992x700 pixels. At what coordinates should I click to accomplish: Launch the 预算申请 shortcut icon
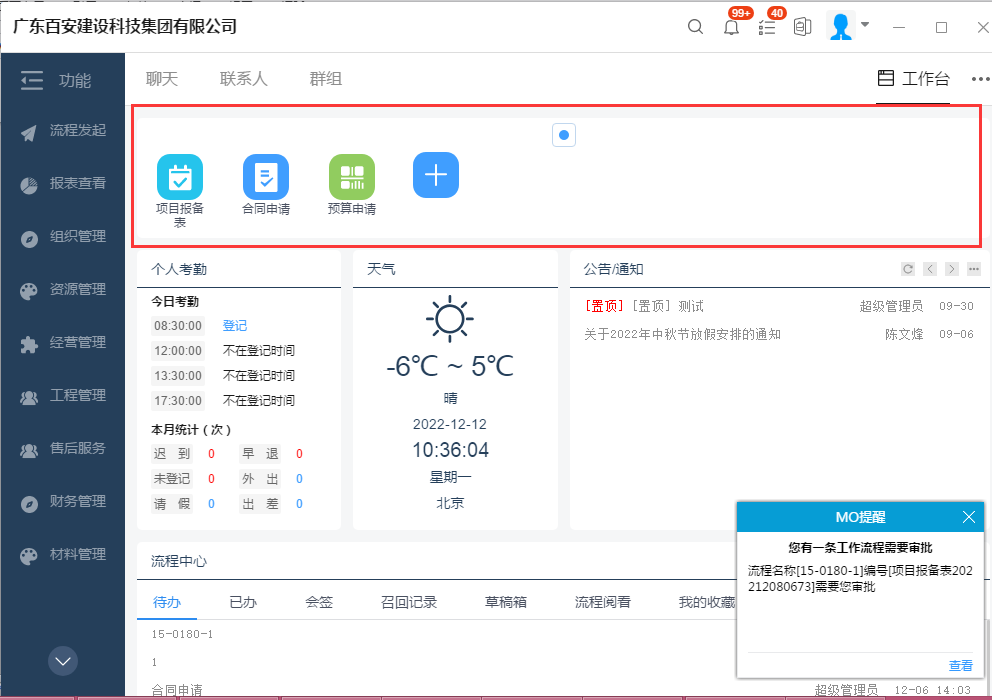point(352,178)
